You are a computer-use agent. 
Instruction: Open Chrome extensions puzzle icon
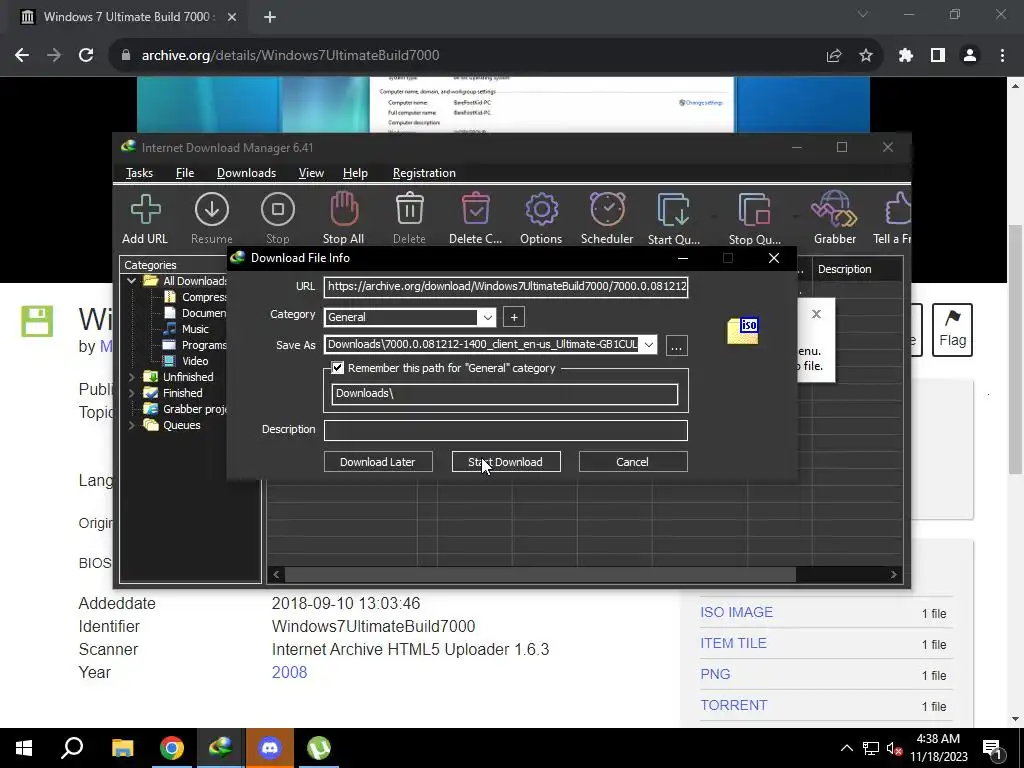point(906,56)
